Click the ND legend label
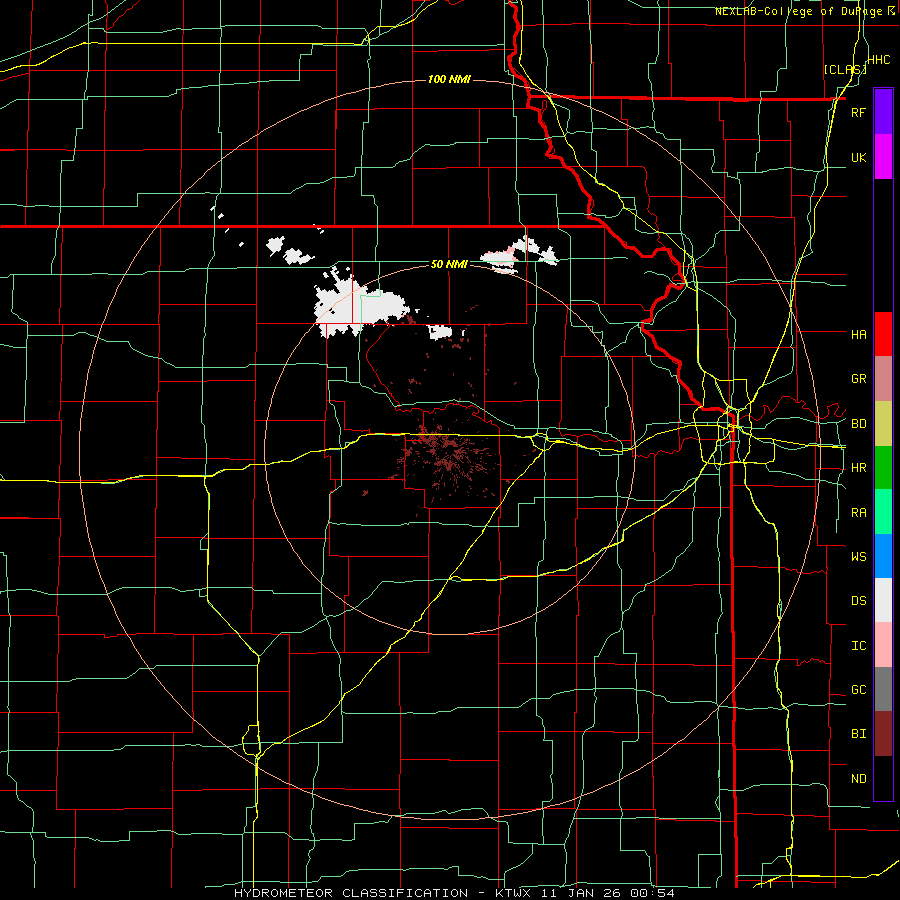Screen dimensions: 900x900 pos(858,779)
